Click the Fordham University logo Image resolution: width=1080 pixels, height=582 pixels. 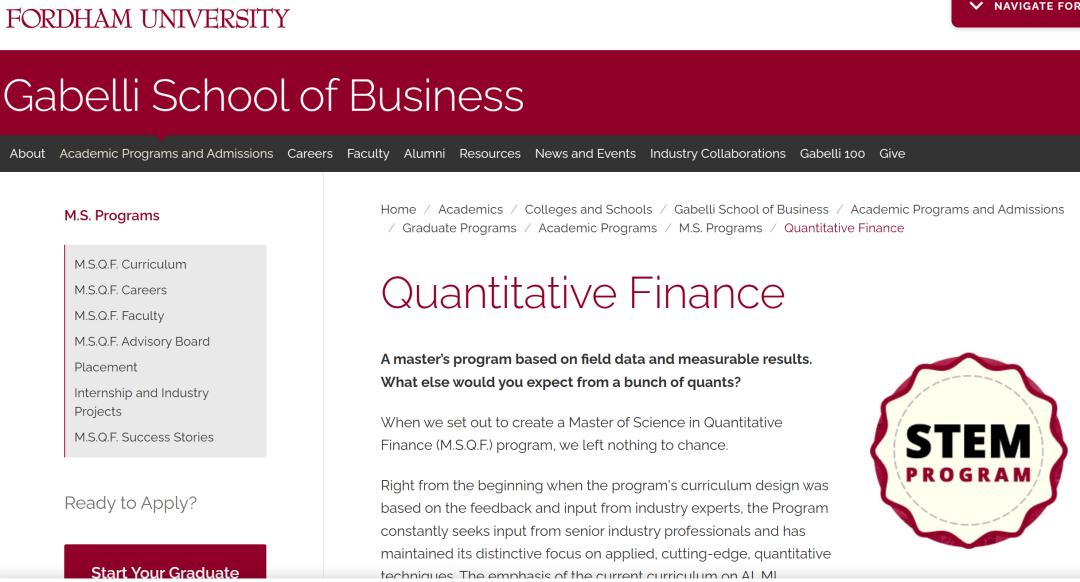148,18
